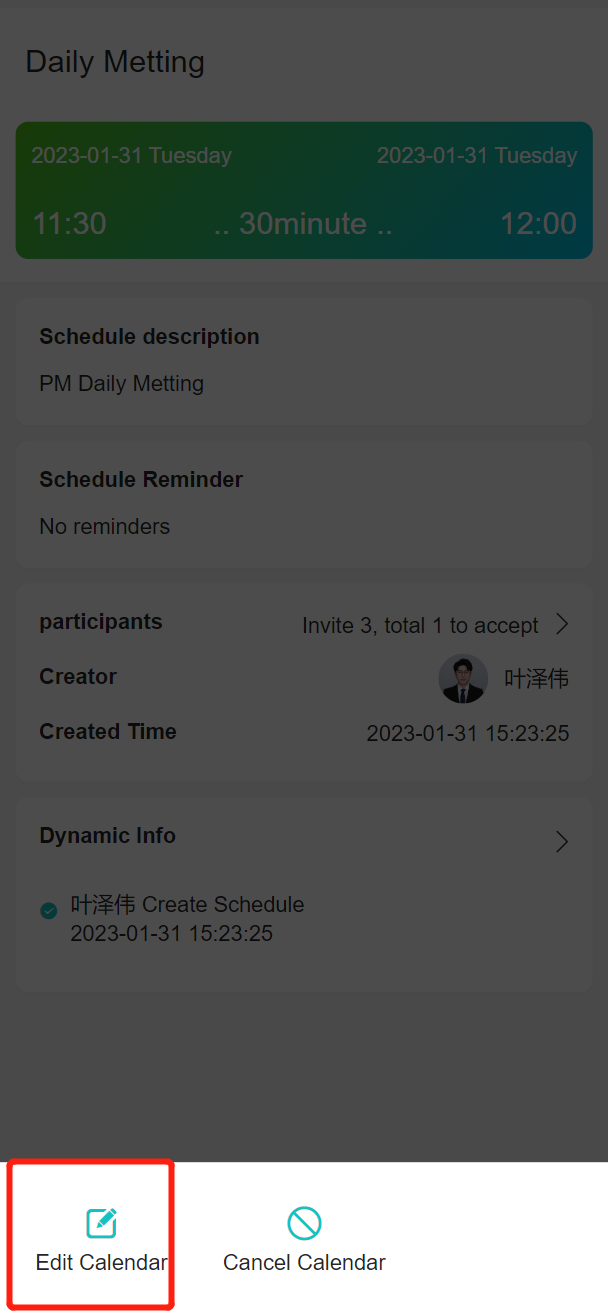Viewport: 608px width, 1316px height.
Task: Open the Schedule description card
Action: (304, 361)
